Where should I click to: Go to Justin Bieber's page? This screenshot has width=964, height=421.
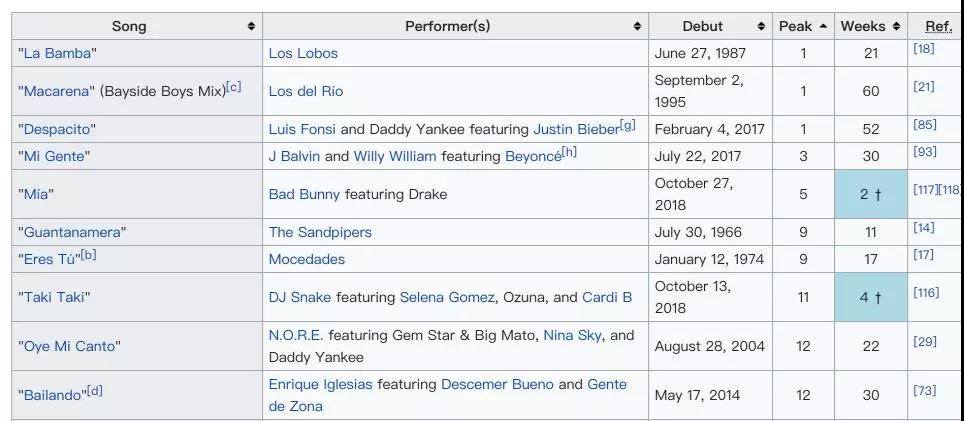pyautogui.click(x=576, y=129)
